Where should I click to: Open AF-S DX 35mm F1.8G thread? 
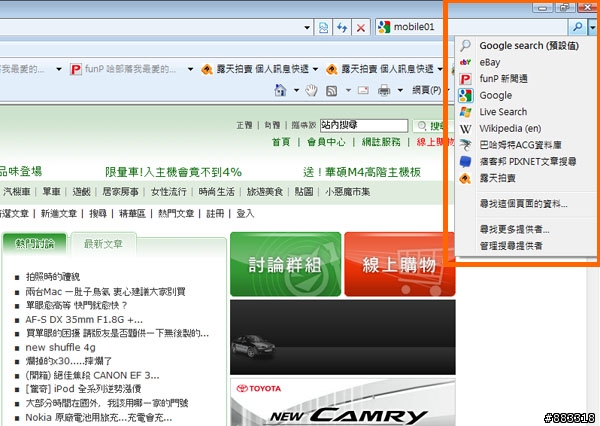point(84,320)
